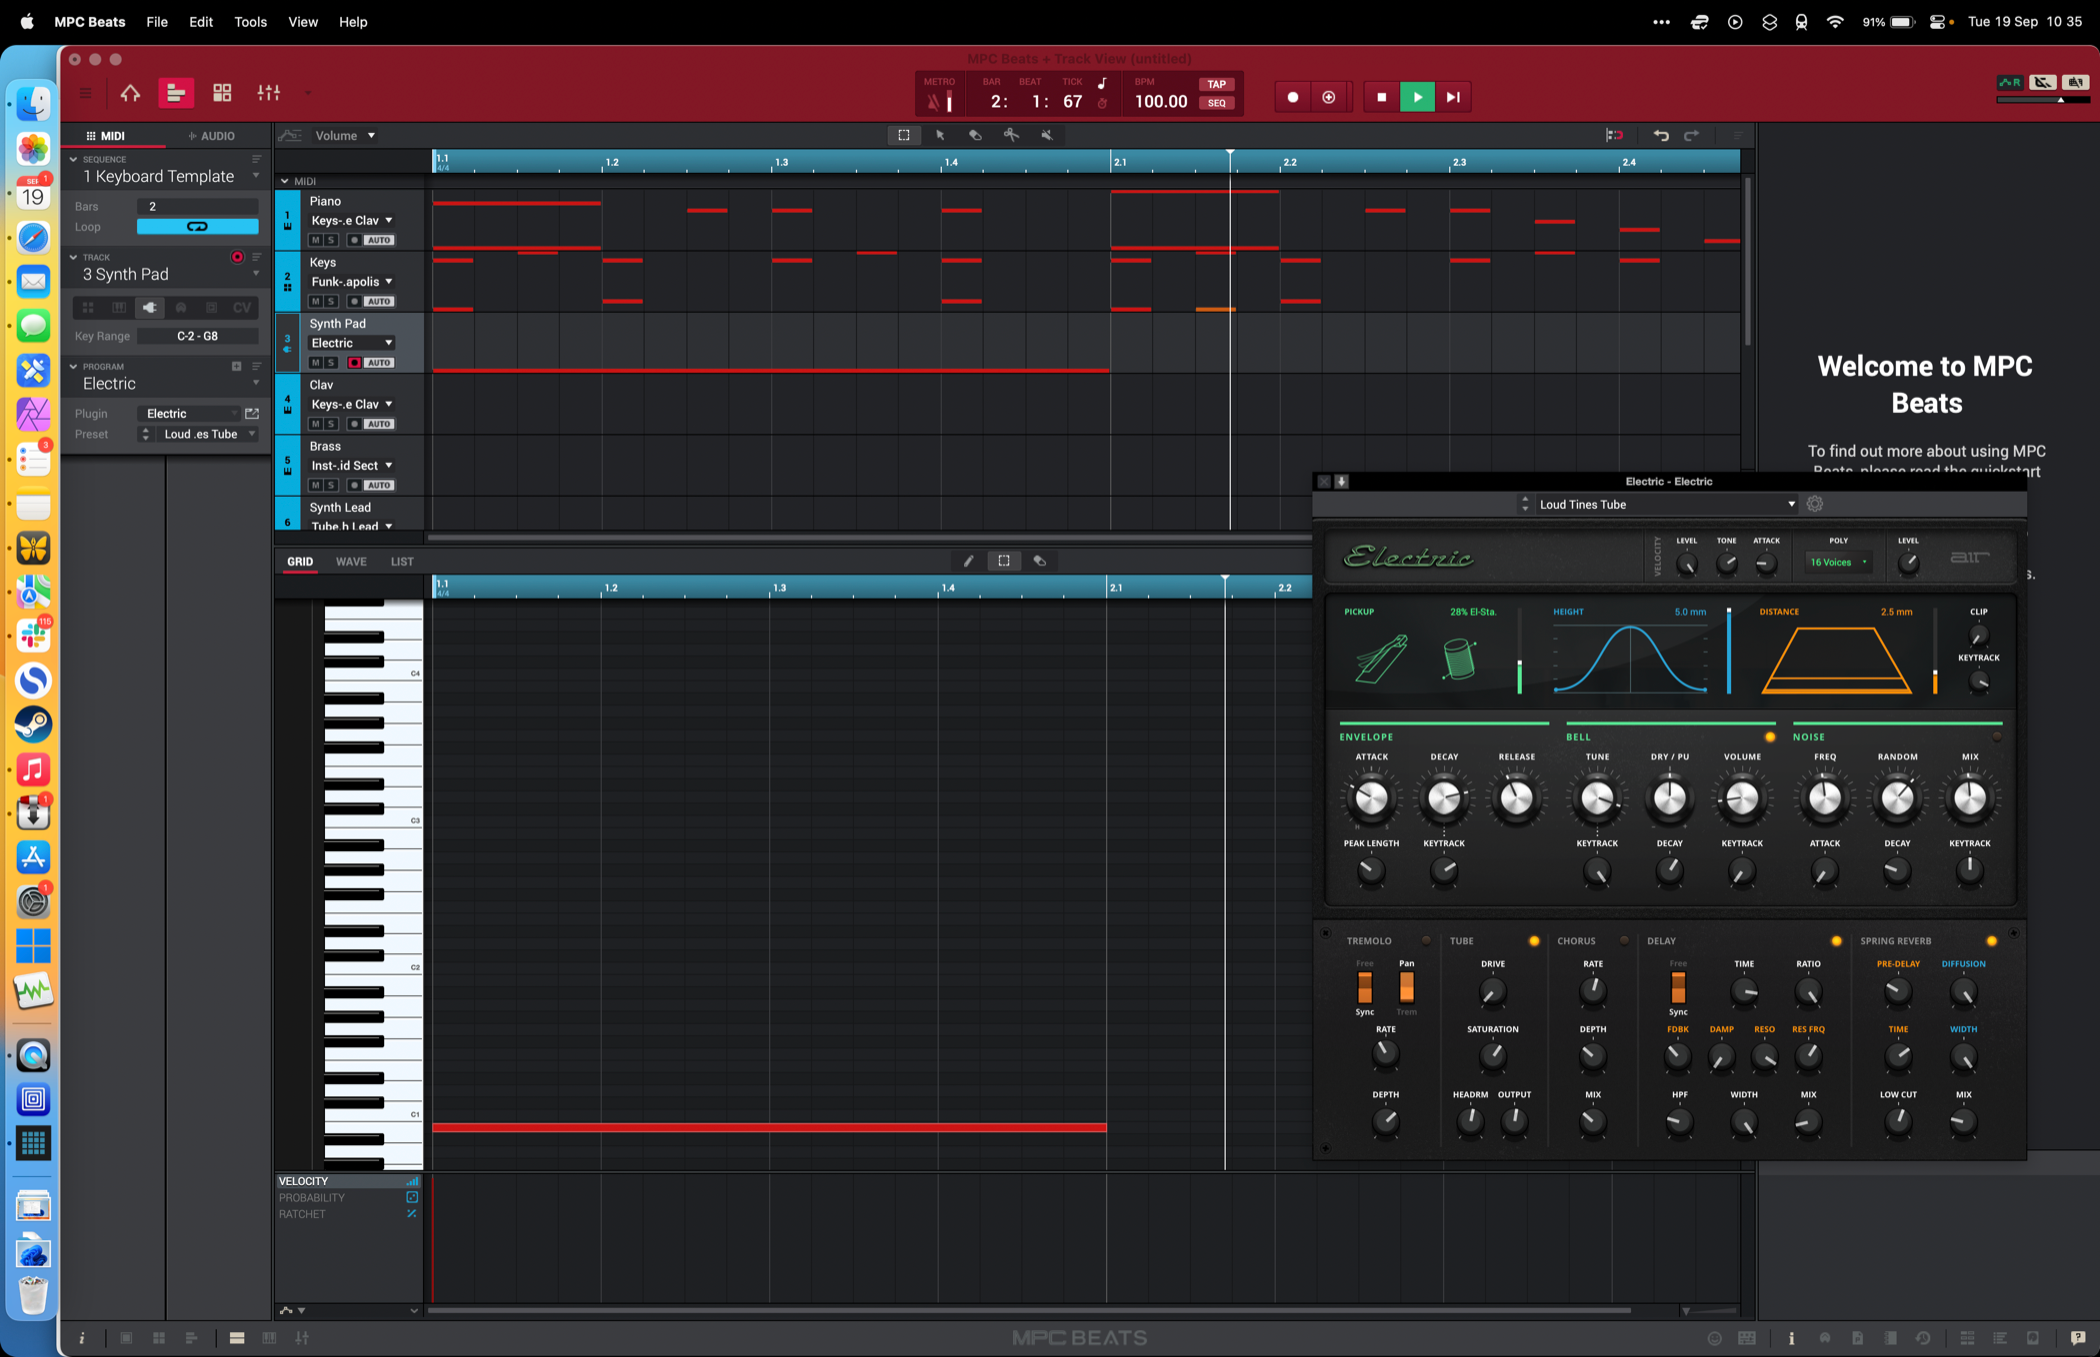
Task: Switch to the LIST editor tab
Action: [402, 561]
